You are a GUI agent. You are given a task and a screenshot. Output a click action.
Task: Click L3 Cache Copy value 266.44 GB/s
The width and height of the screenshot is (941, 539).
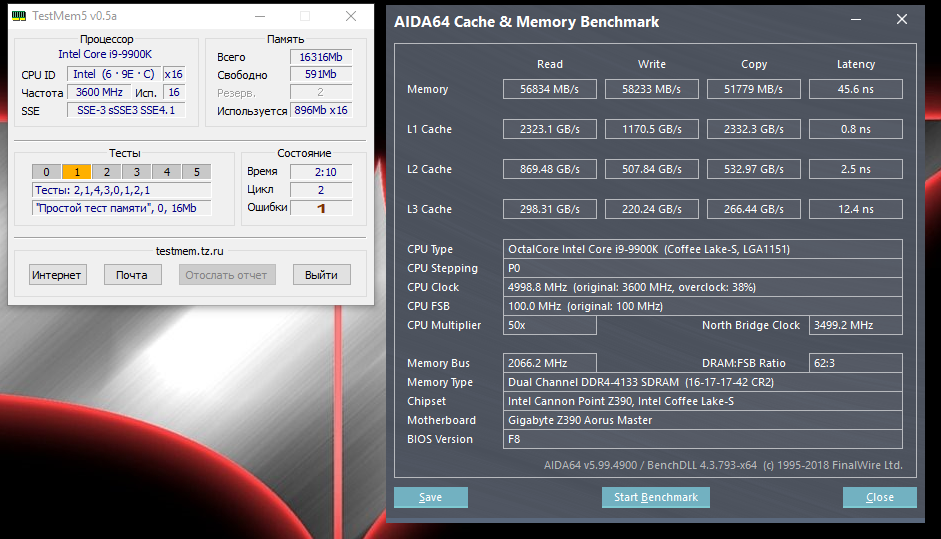coord(754,209)
